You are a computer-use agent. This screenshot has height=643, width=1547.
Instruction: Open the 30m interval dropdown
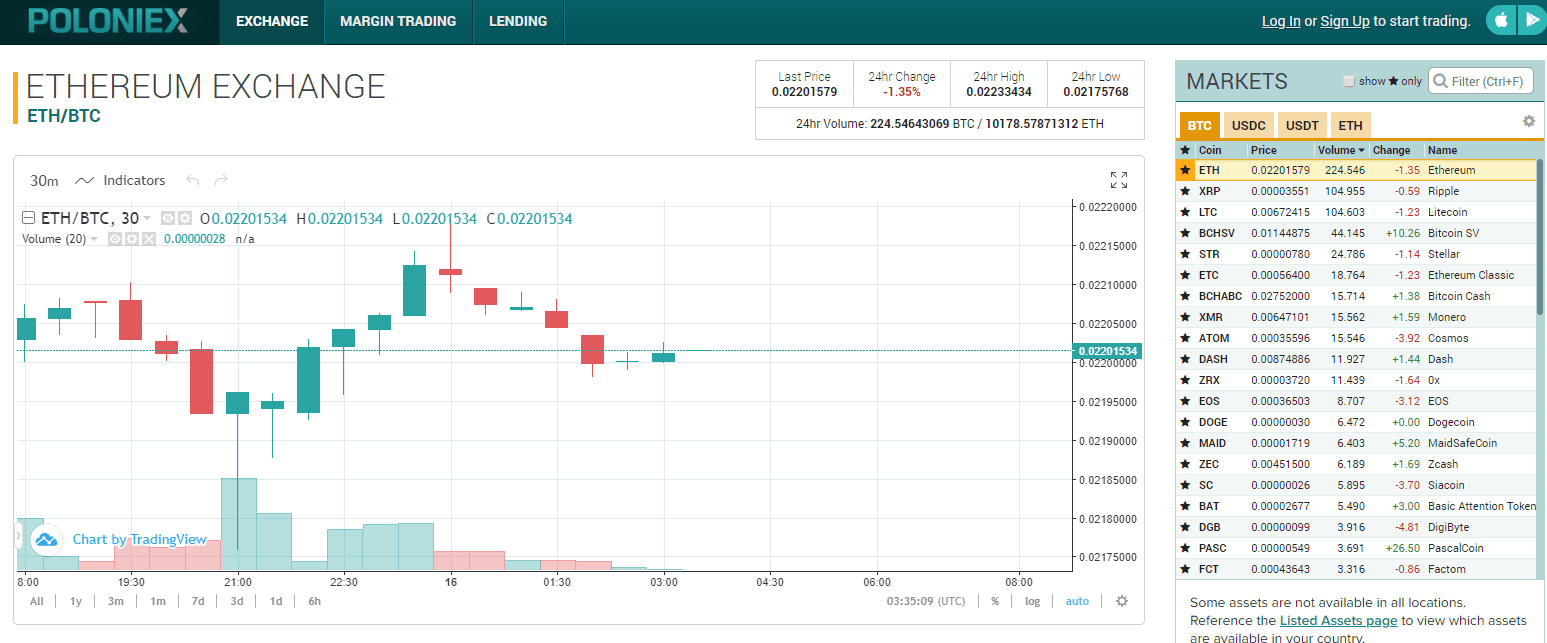click(44, 180)
